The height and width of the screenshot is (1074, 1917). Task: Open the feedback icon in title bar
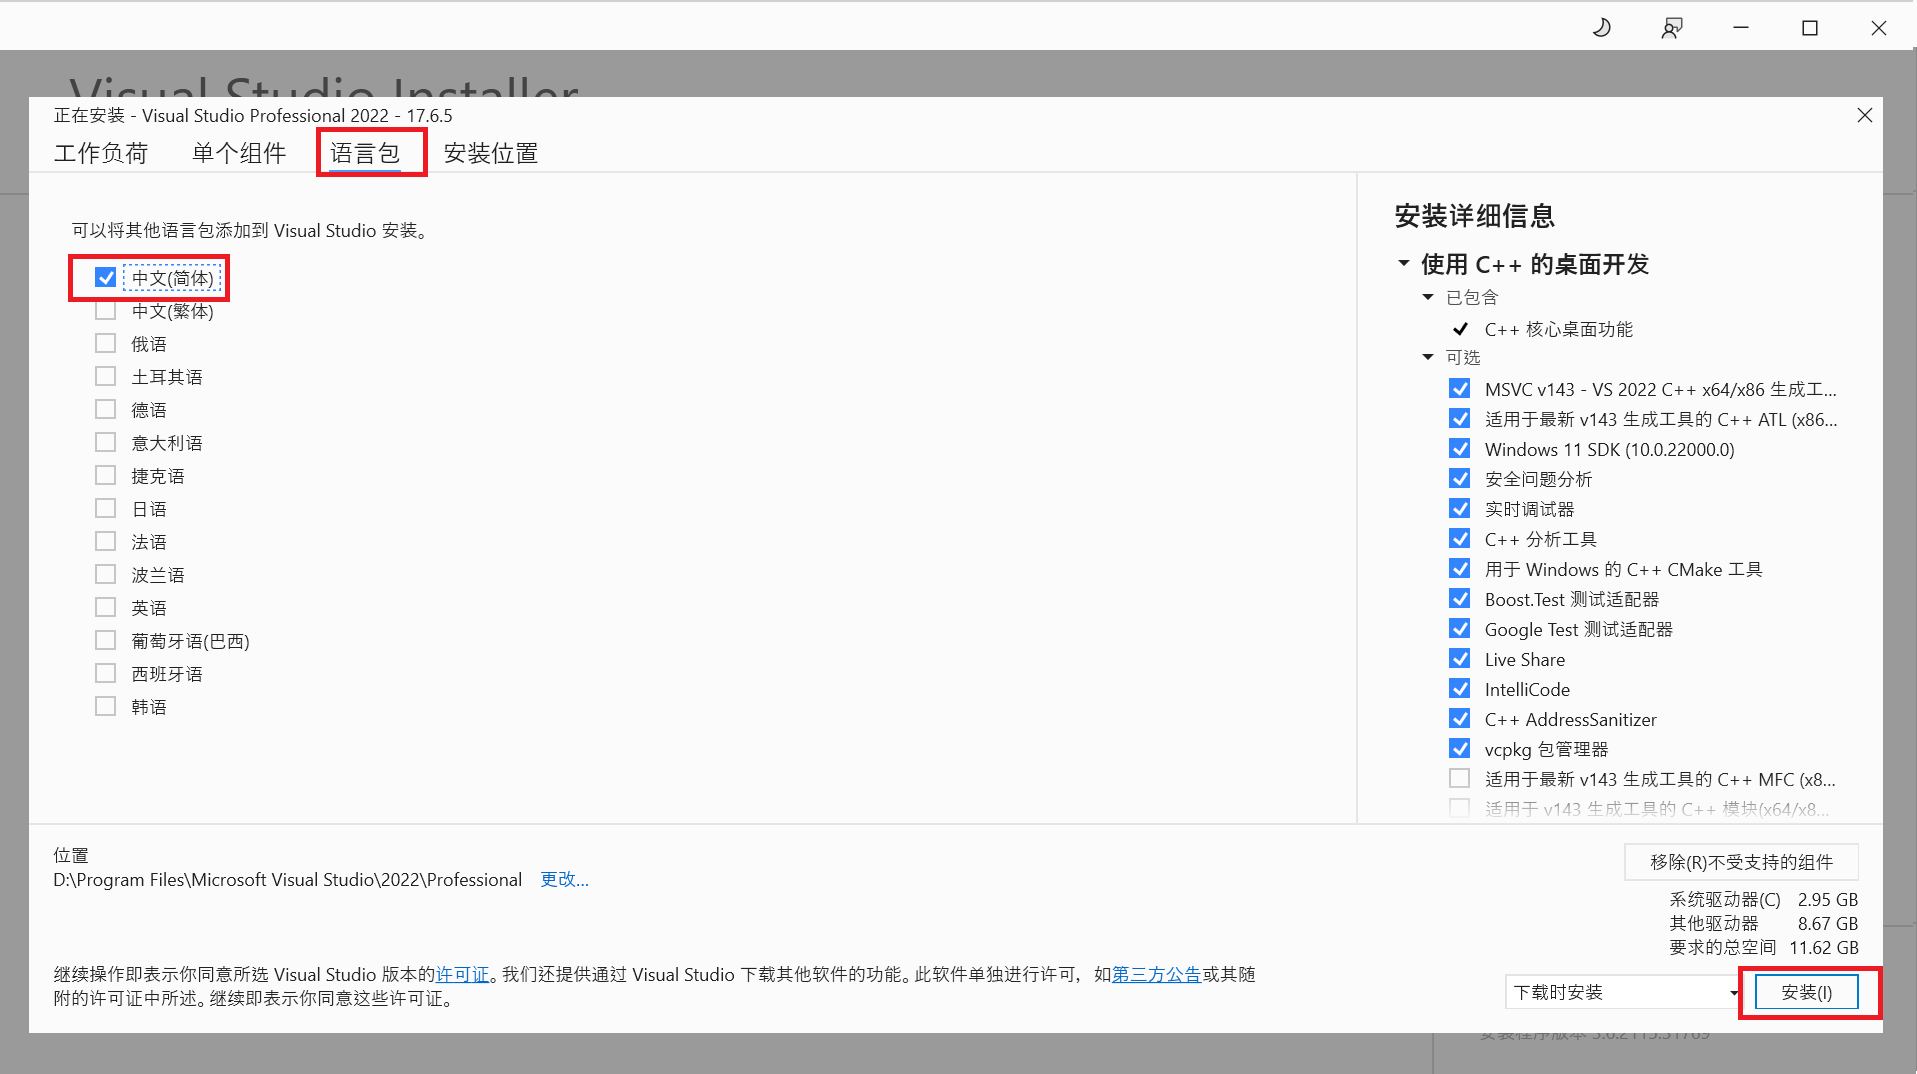tap(1671, 28)
